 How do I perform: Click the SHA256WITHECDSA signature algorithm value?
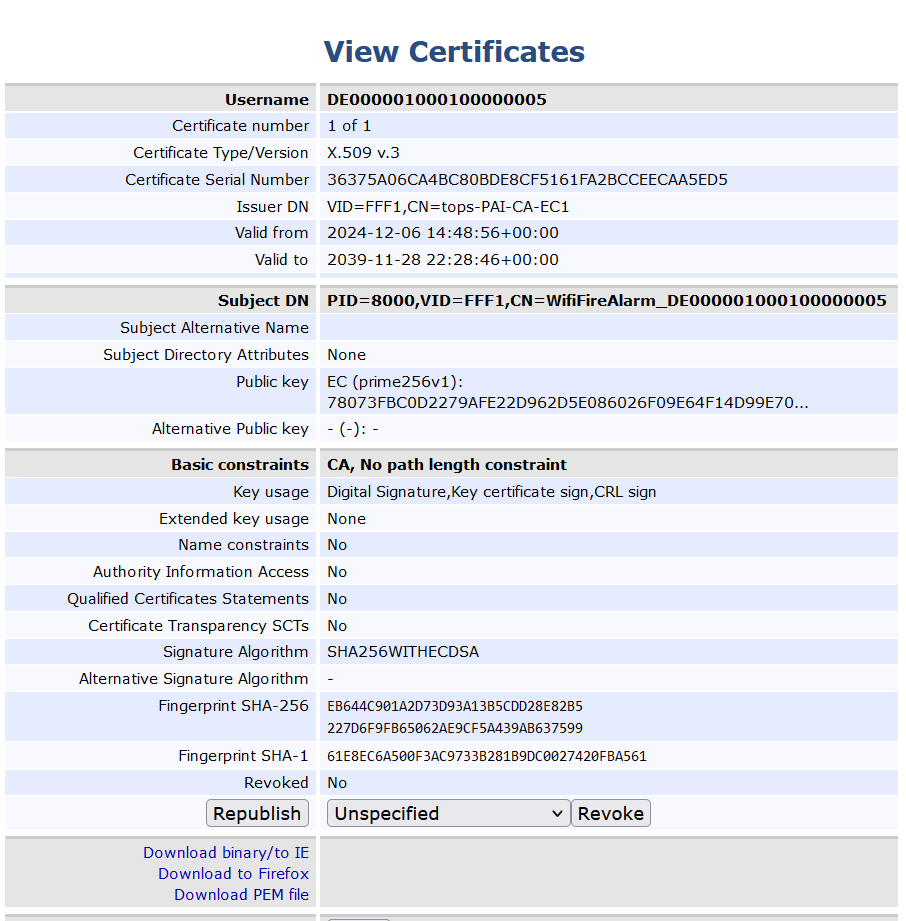tap(403, 652)
